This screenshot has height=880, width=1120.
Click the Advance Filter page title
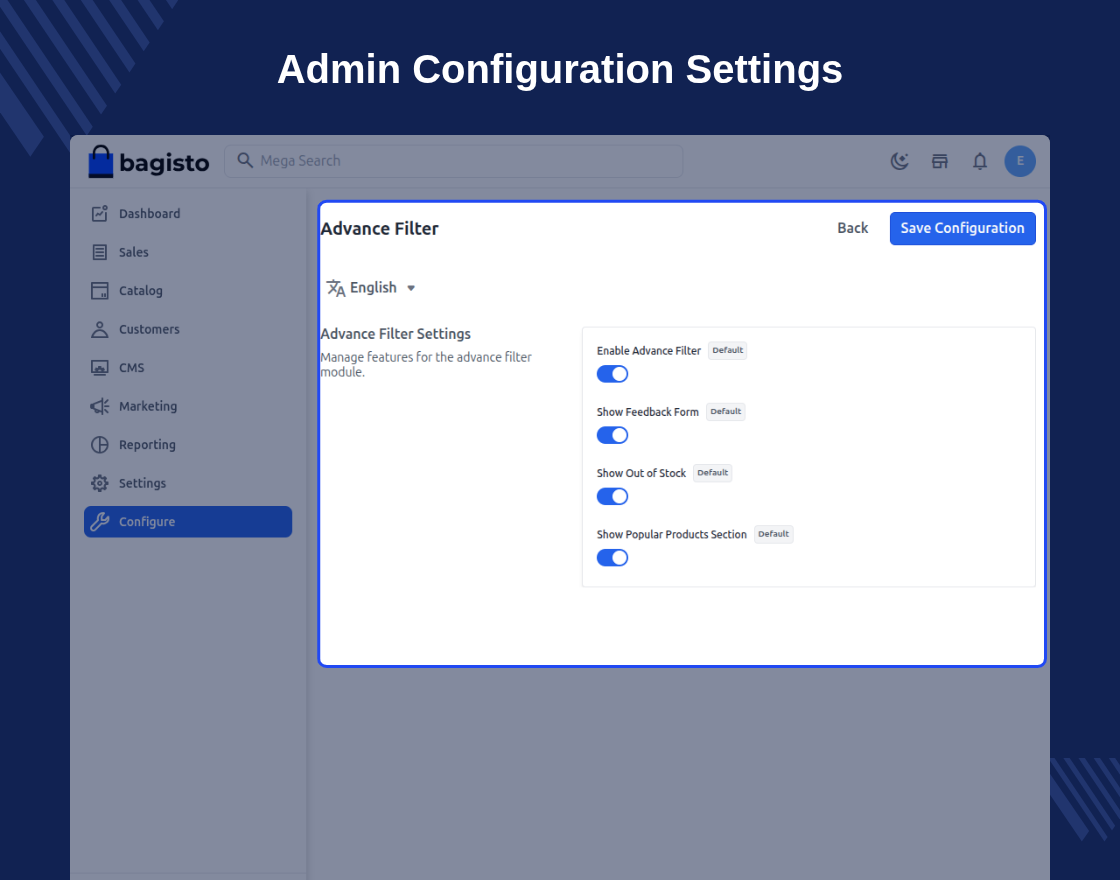(x=379, y=229)
